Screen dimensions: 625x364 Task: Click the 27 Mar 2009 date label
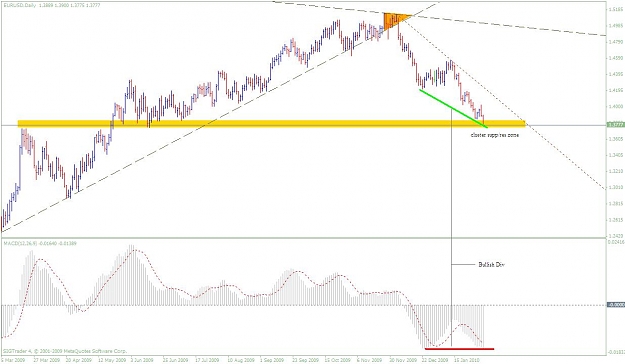(x=47, y=360)
